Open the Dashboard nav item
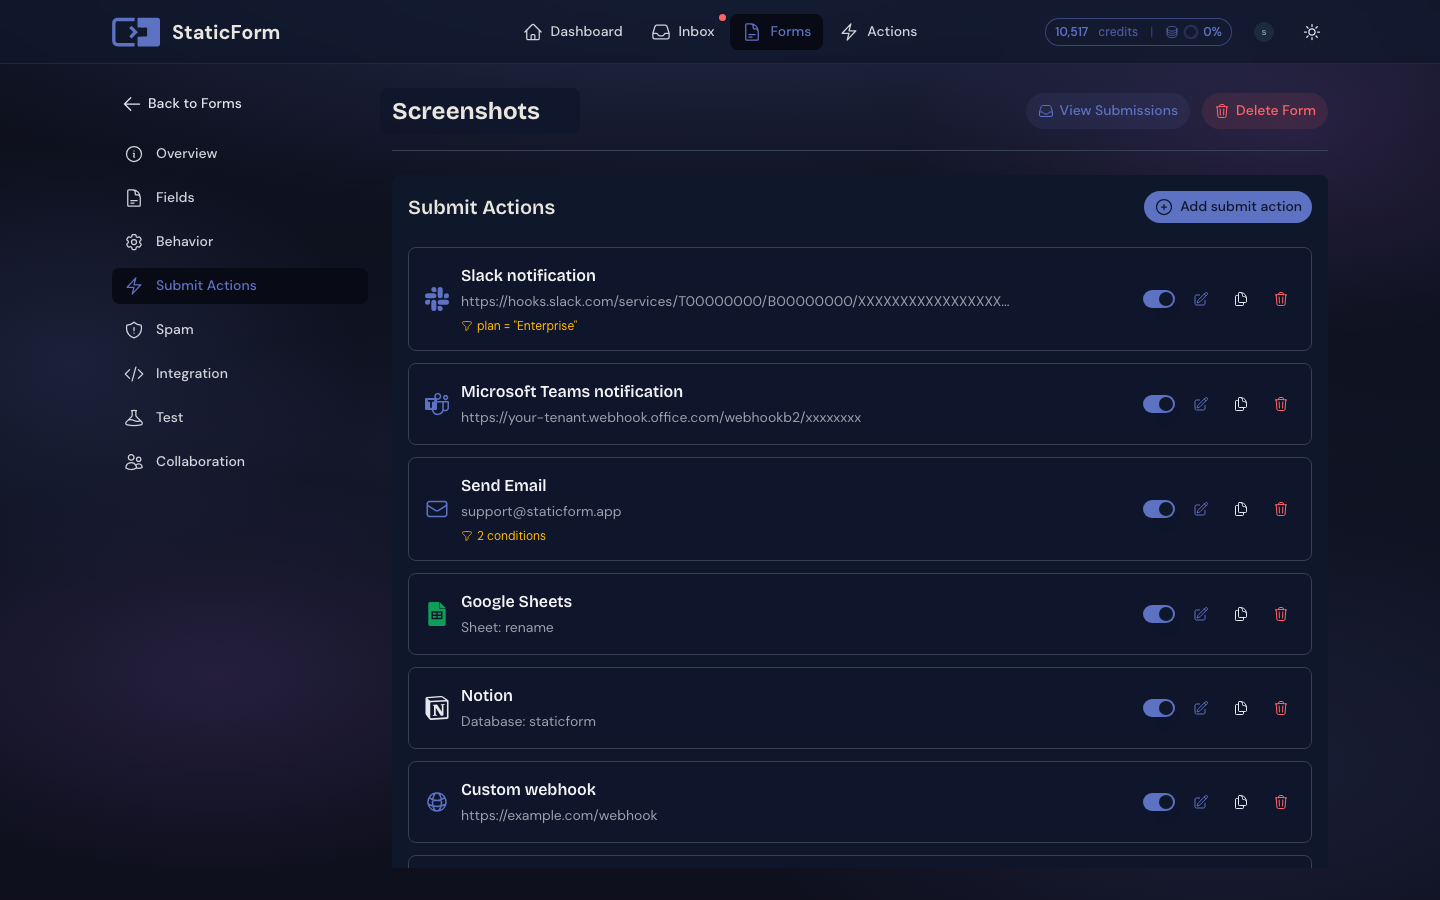 [x=573, y=32]
